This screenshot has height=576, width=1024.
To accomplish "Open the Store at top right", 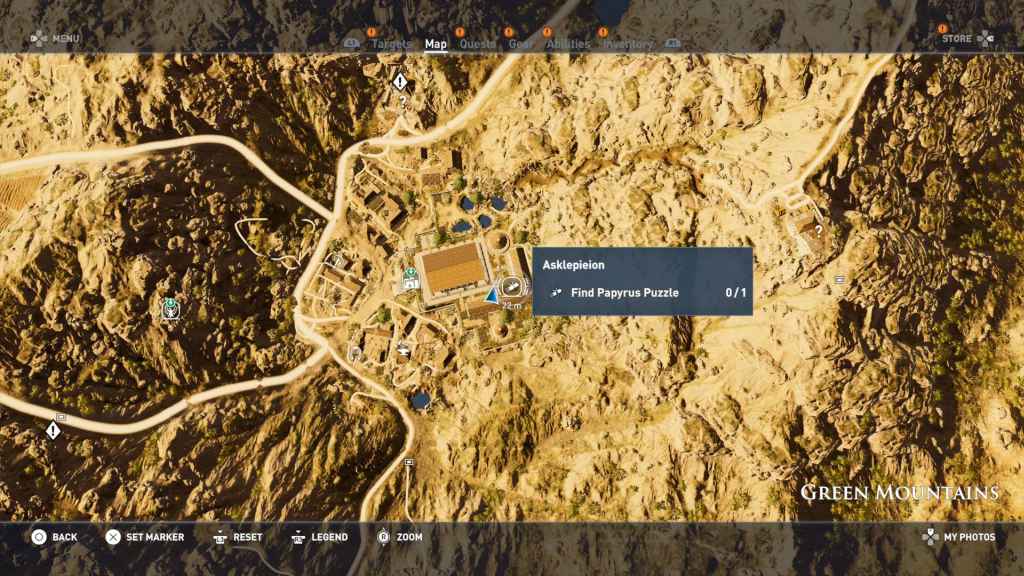I will pyautogui.click(x=967, y=39).
